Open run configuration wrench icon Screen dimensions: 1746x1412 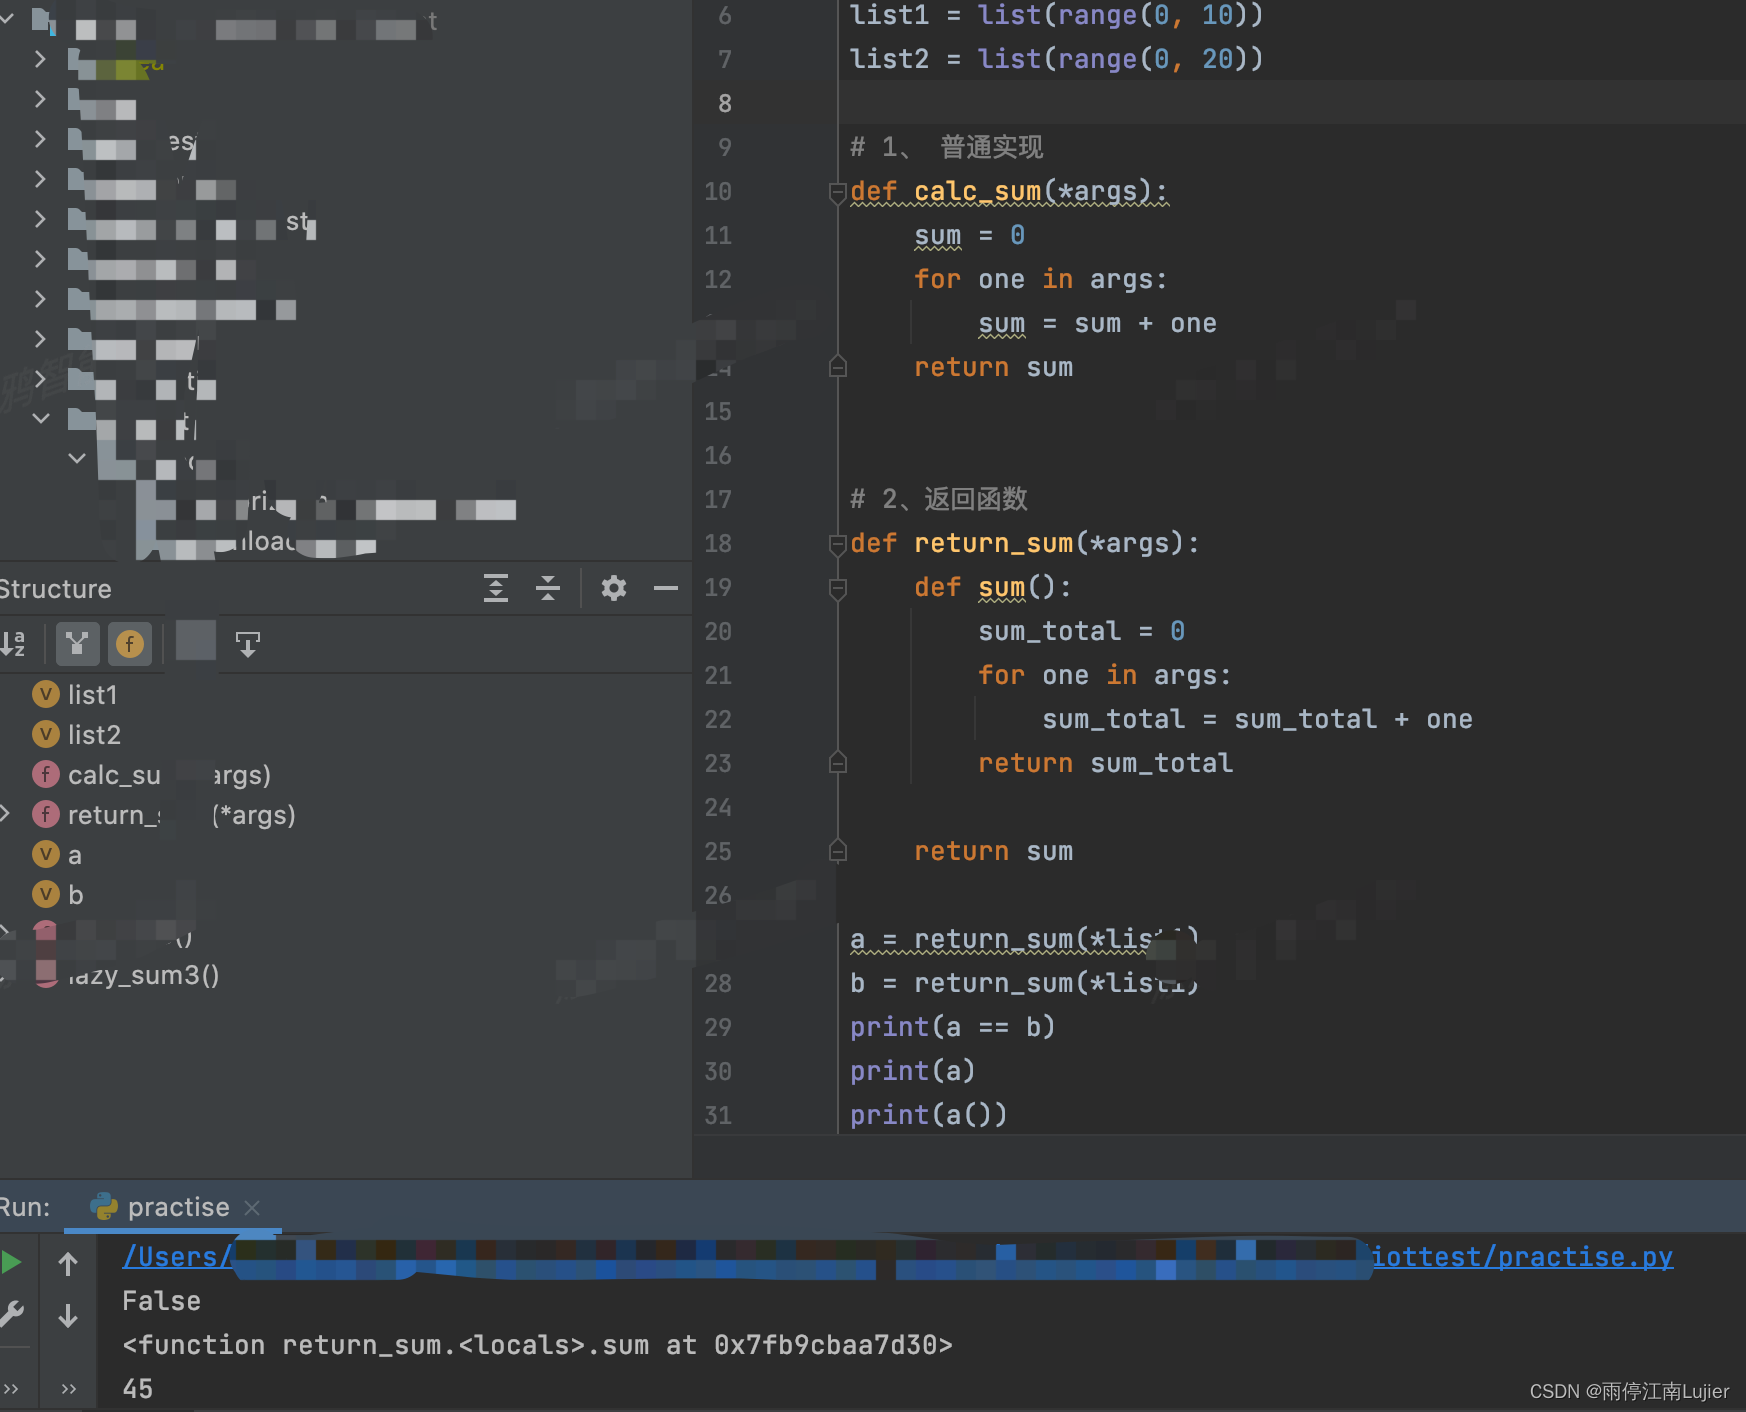12,1314
